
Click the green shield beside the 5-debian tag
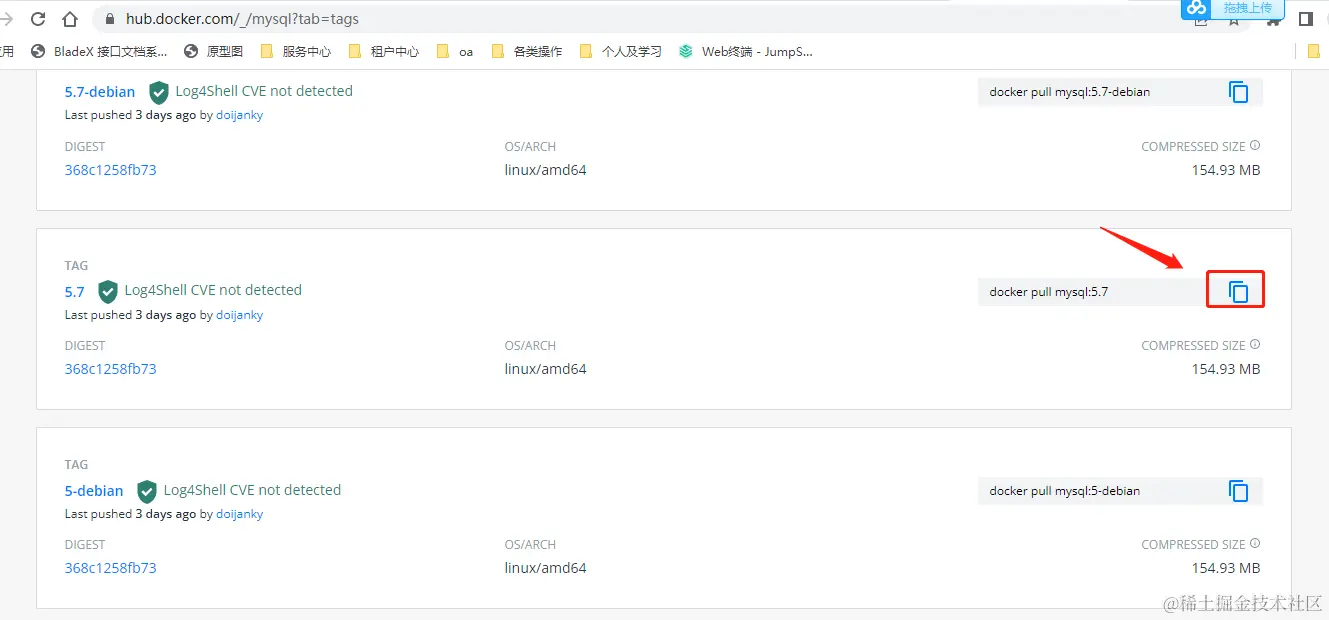[147, 491]
